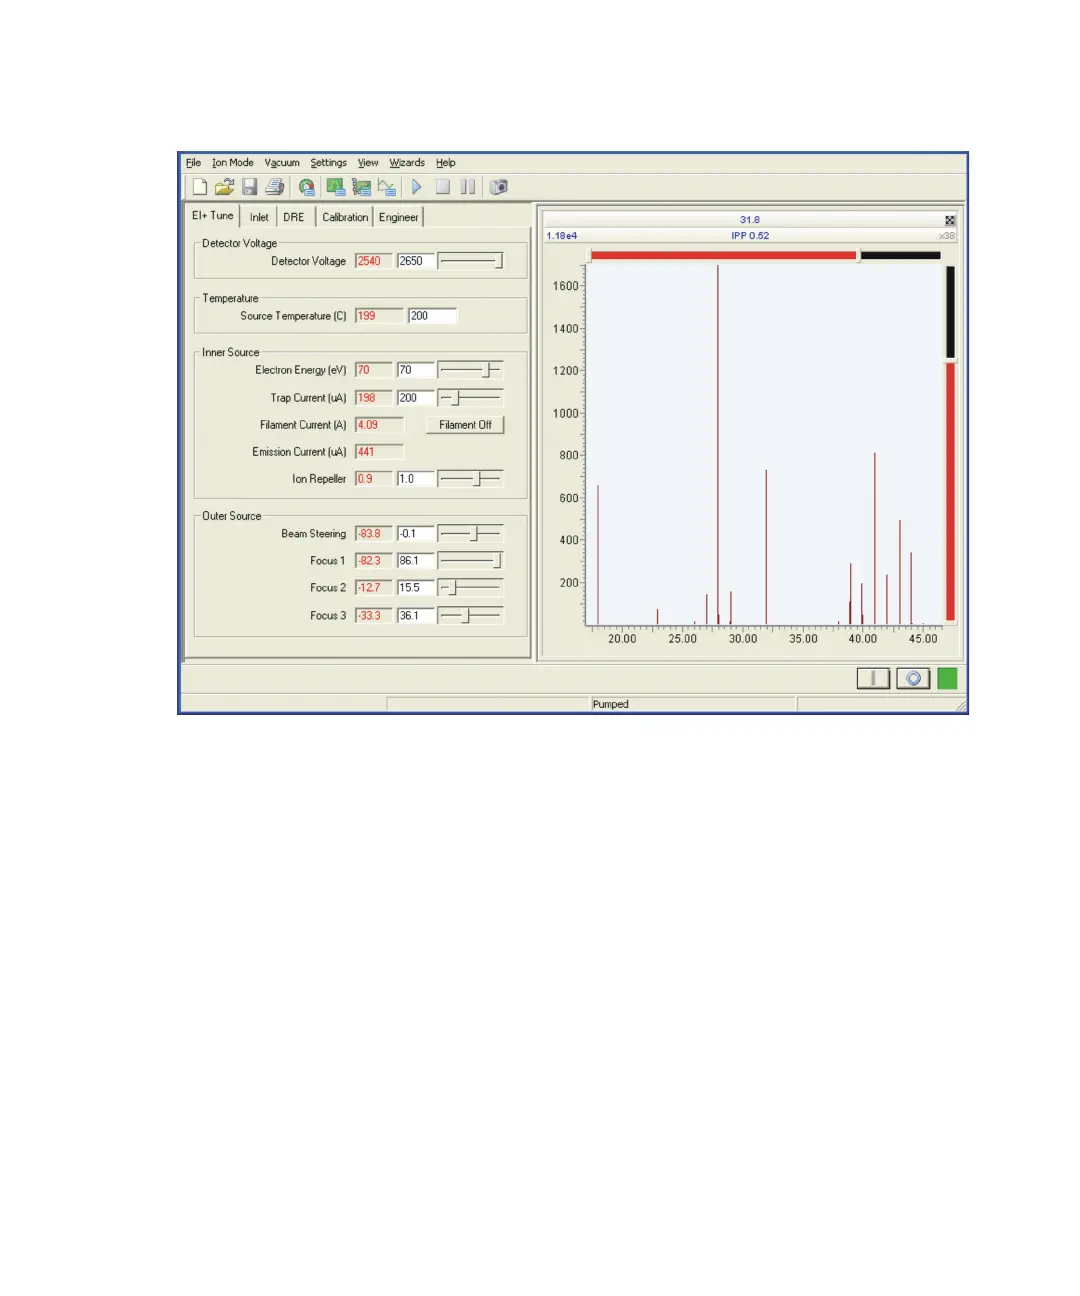This screenshot has height=1296, width=1080.
Task: Click the Trap Current readback 198
Action: click(374, 398)
